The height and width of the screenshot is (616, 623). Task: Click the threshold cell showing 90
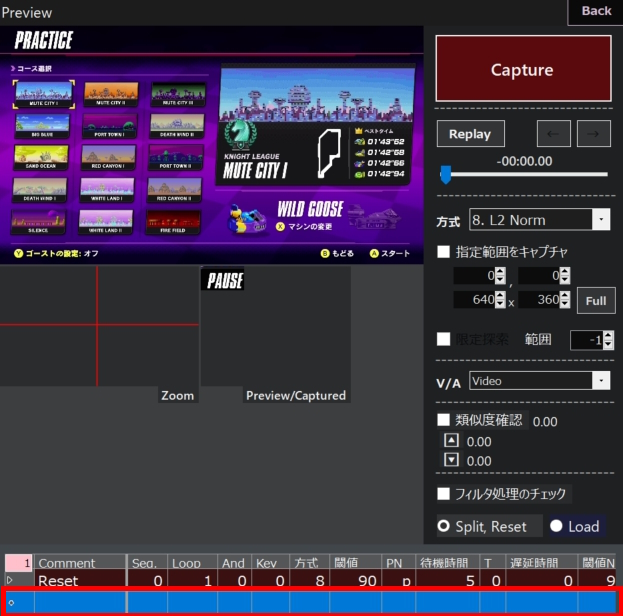(x=355, y=581)
